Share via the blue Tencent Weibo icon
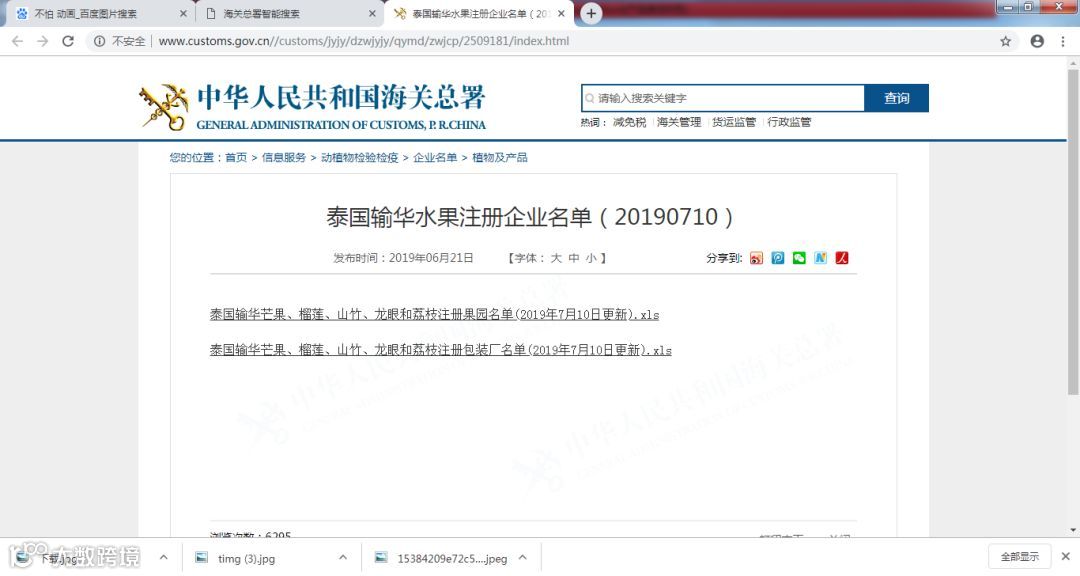 778,258
